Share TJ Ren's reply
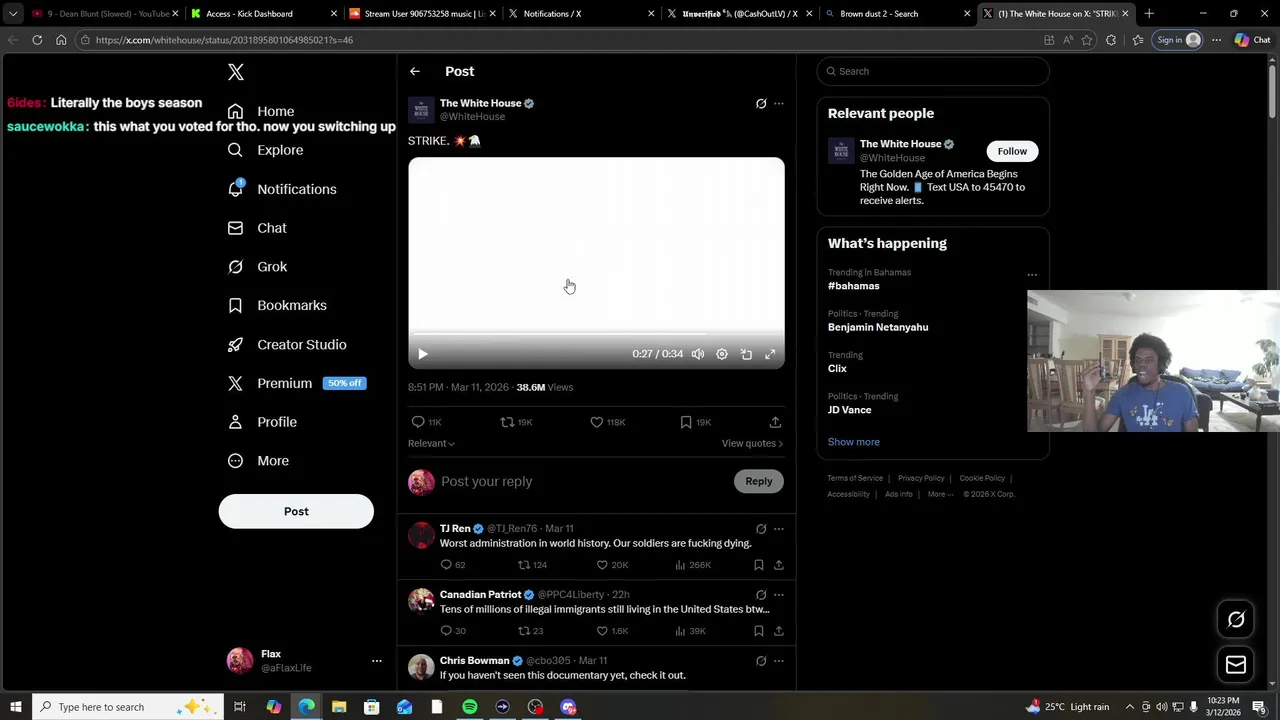1280x720 pixels. point(778,565)
